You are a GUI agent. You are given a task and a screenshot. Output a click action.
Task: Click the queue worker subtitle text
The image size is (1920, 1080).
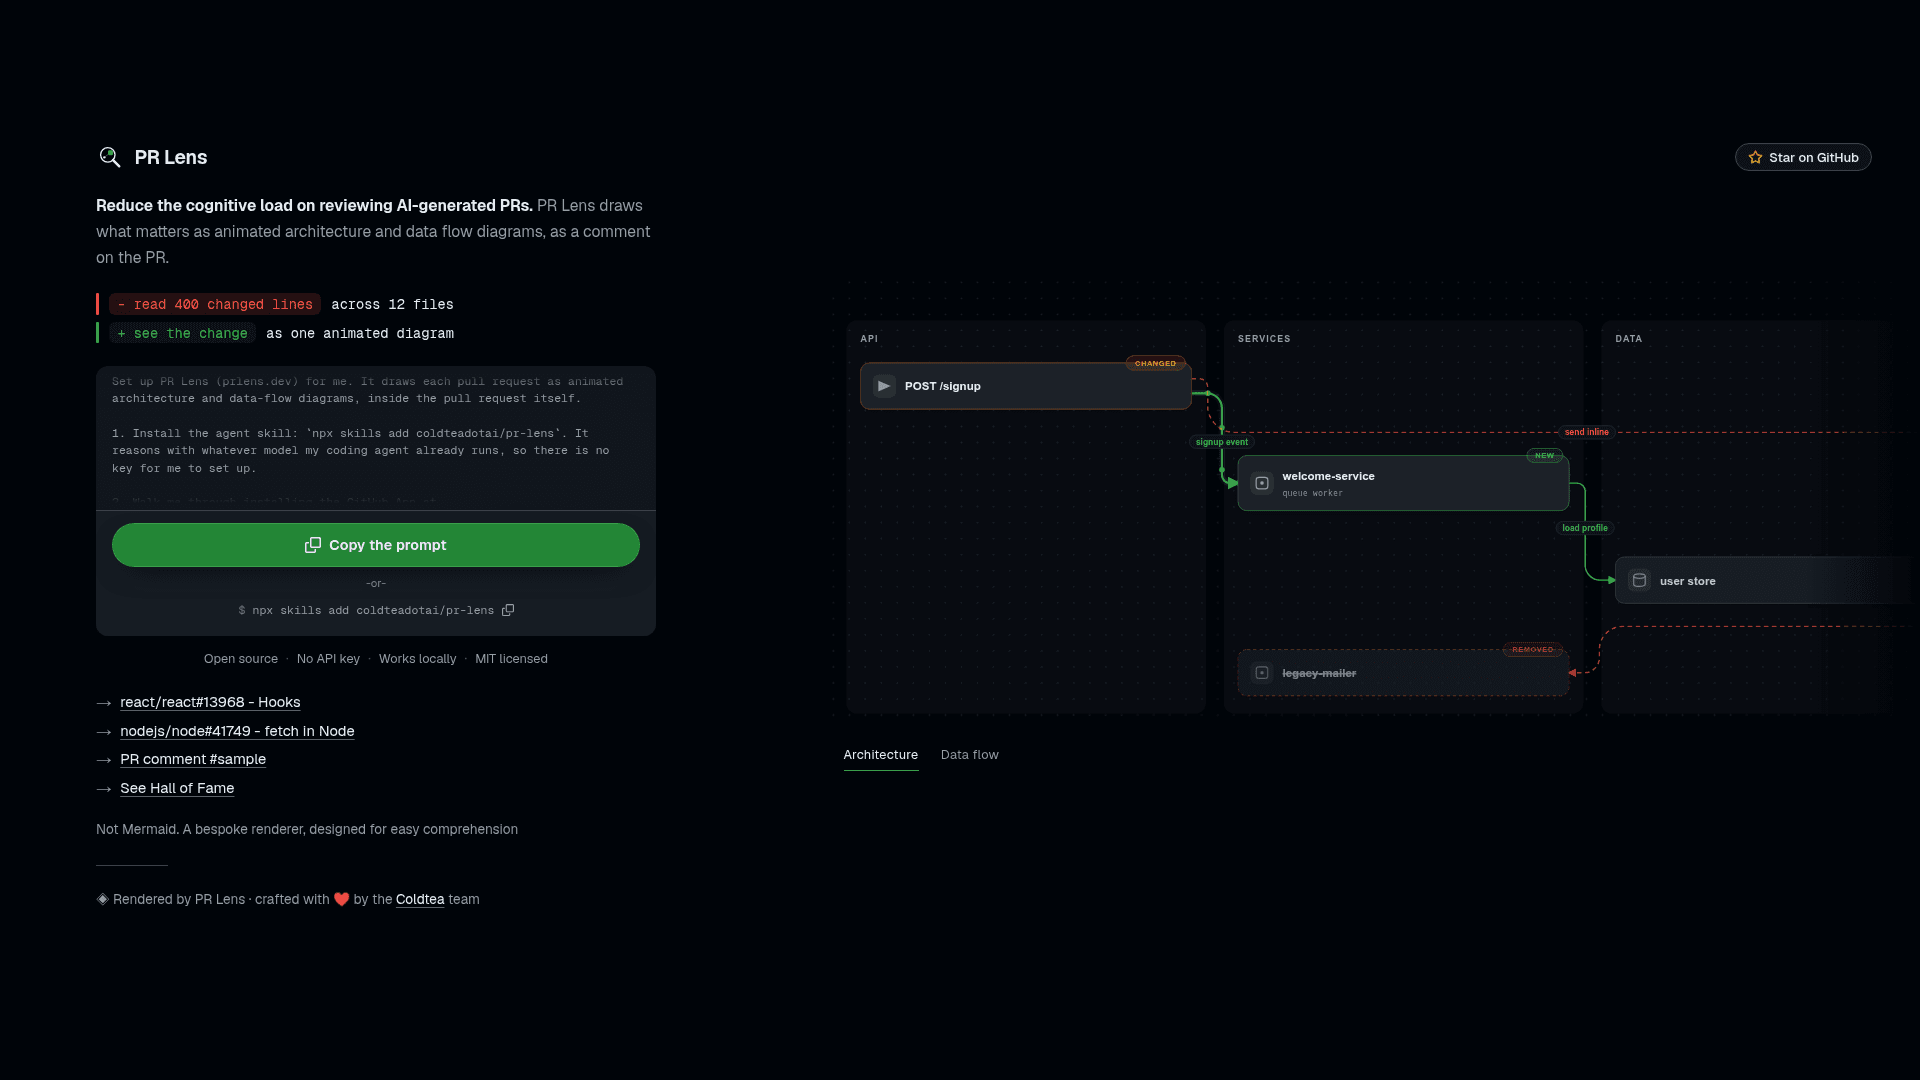click(x=1312, y=493)
